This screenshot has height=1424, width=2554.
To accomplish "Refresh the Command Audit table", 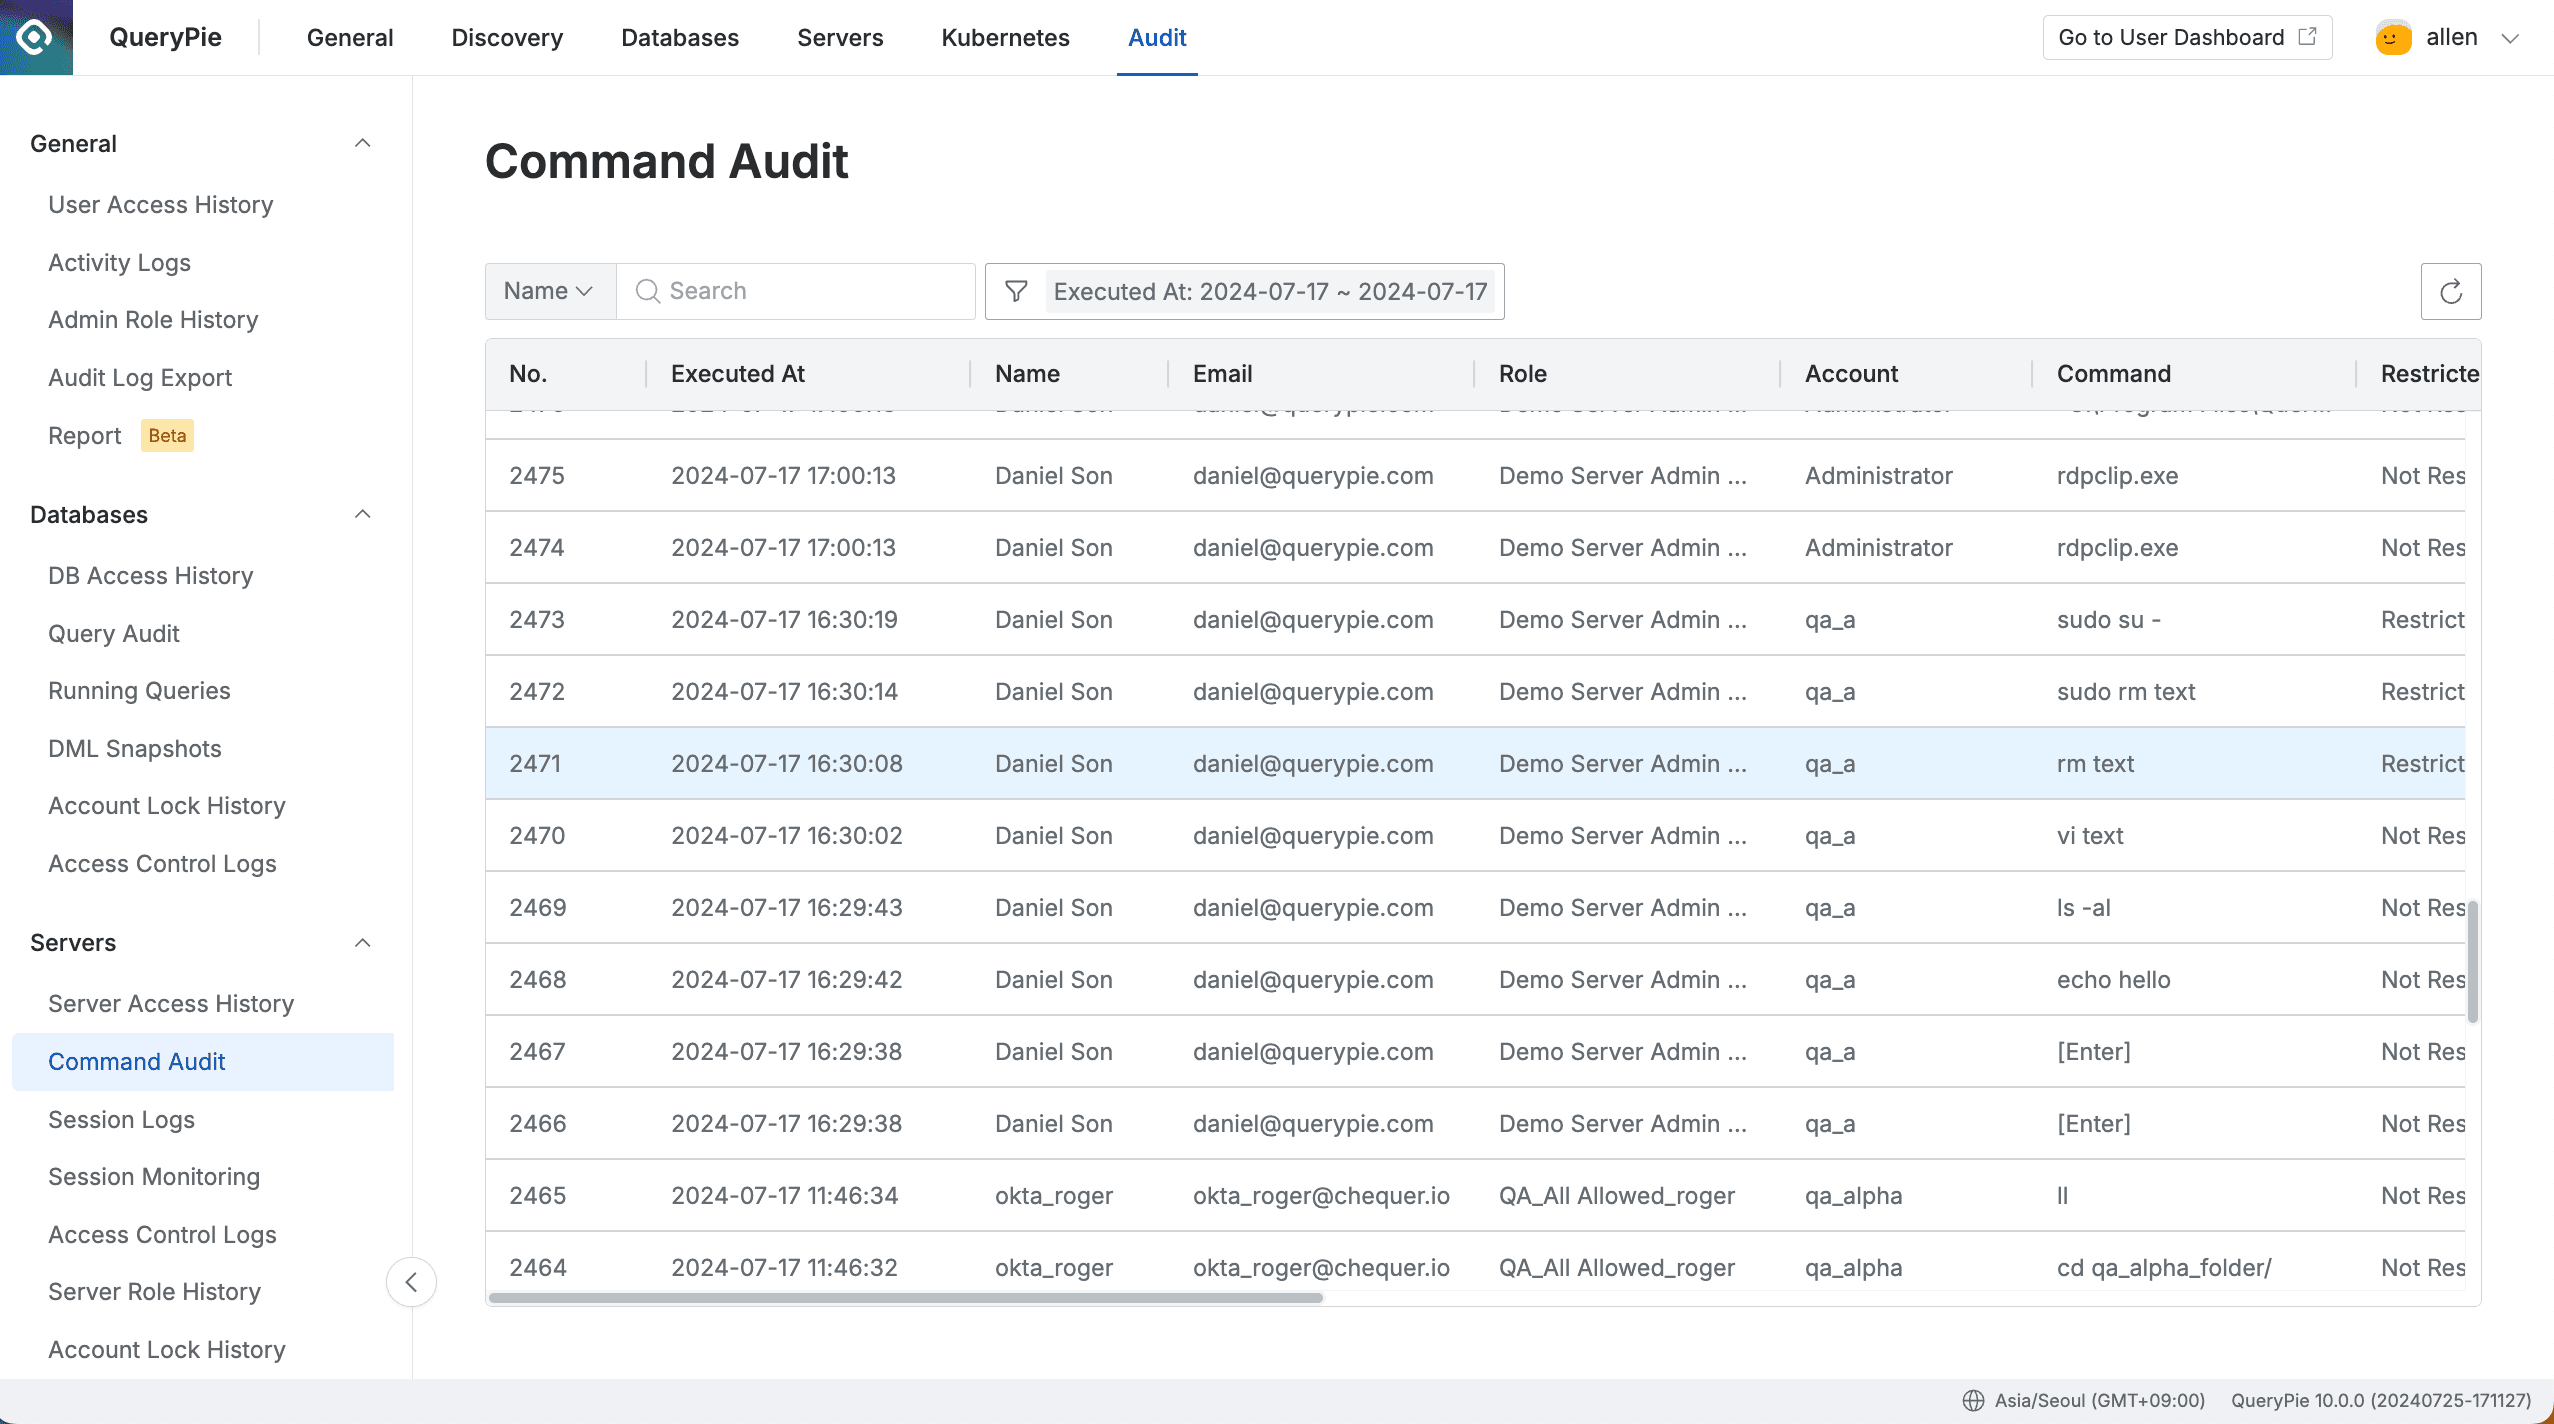I will pyautogui.click(x=2450, y=291).
